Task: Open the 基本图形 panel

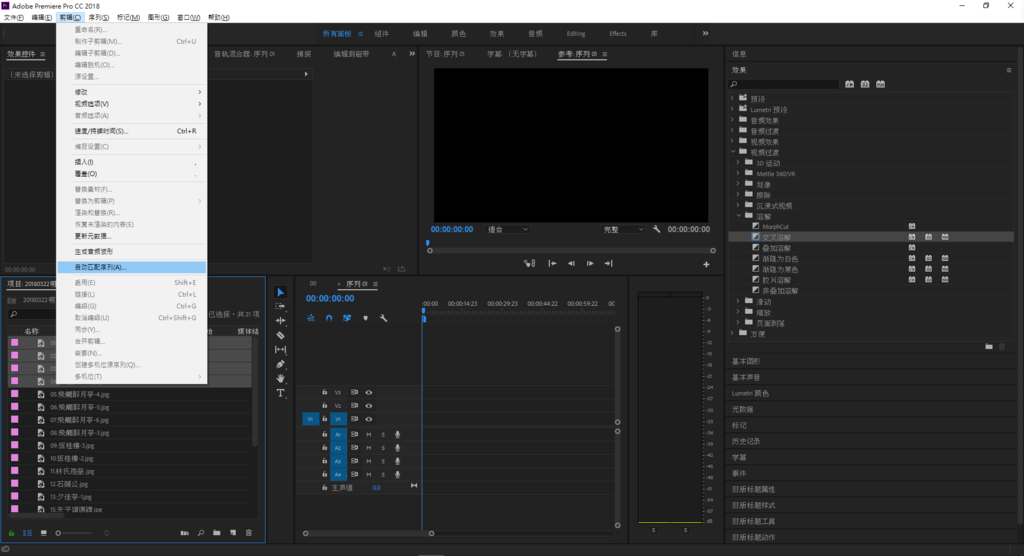Action: [x=745, y=361]
